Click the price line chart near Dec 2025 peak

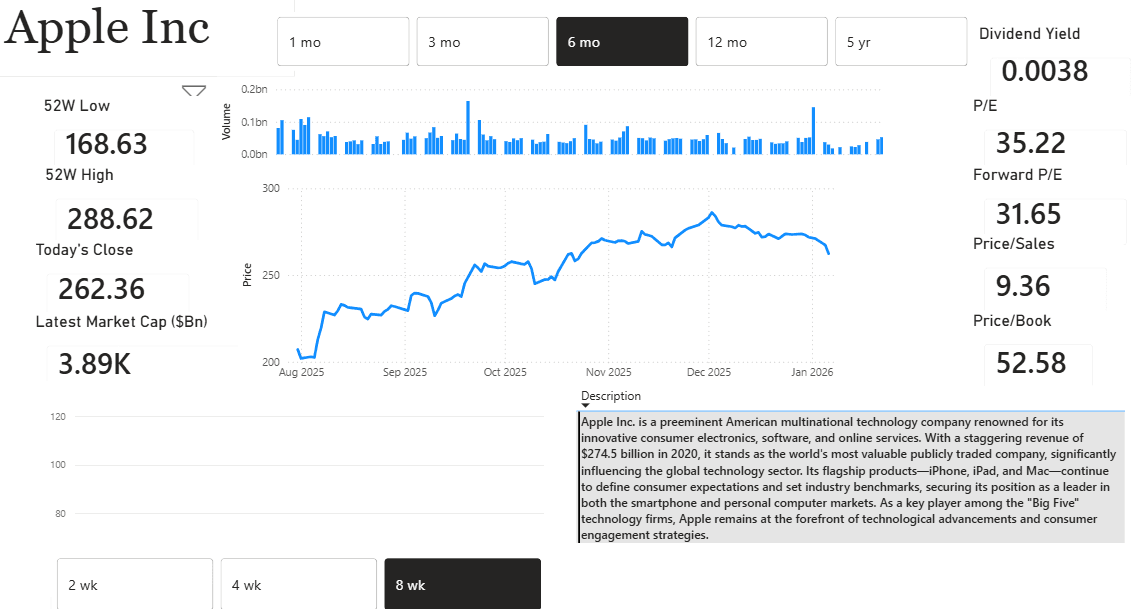point(712,213)
